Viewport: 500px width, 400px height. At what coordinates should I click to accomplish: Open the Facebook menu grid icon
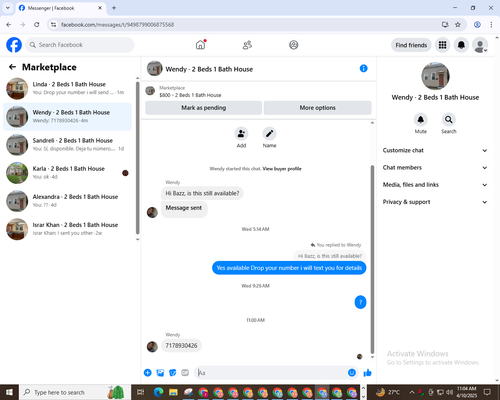tap(442, 45)
